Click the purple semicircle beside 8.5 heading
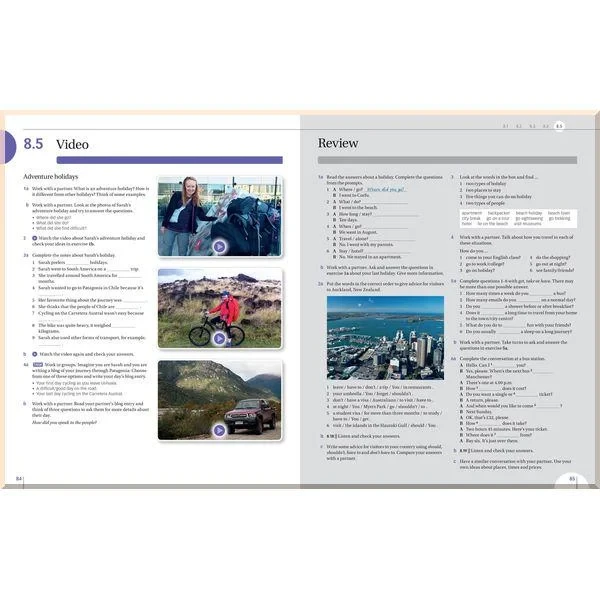 pyautogui.click(x=12, y=143)
